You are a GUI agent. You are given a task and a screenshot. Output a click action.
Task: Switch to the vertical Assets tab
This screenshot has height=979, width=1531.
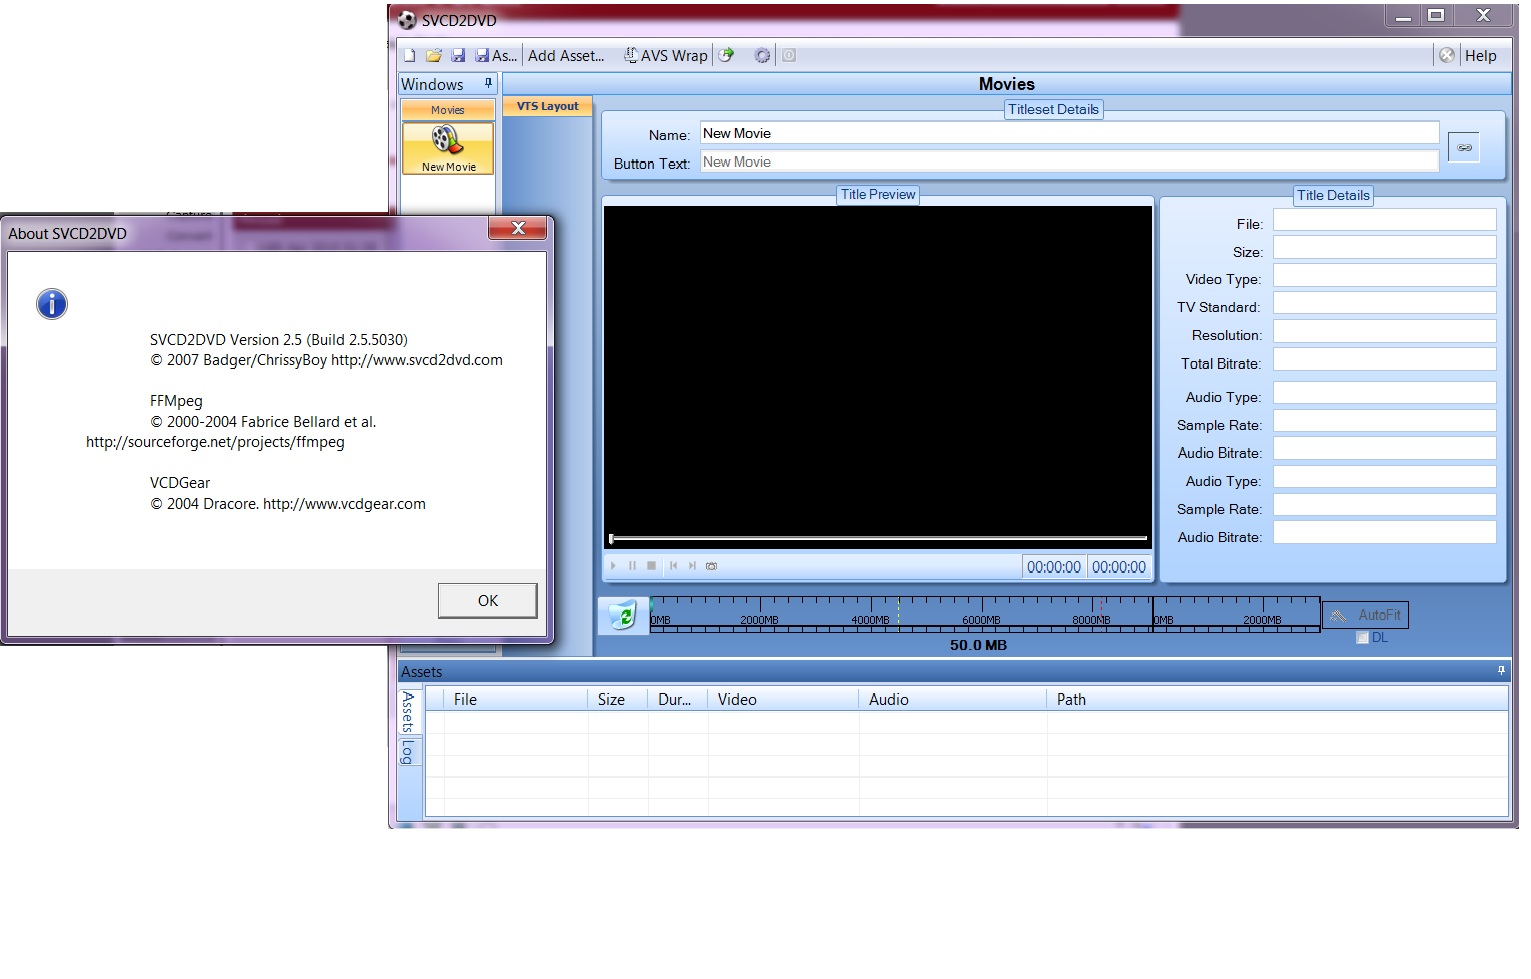(x=407, y=711)
